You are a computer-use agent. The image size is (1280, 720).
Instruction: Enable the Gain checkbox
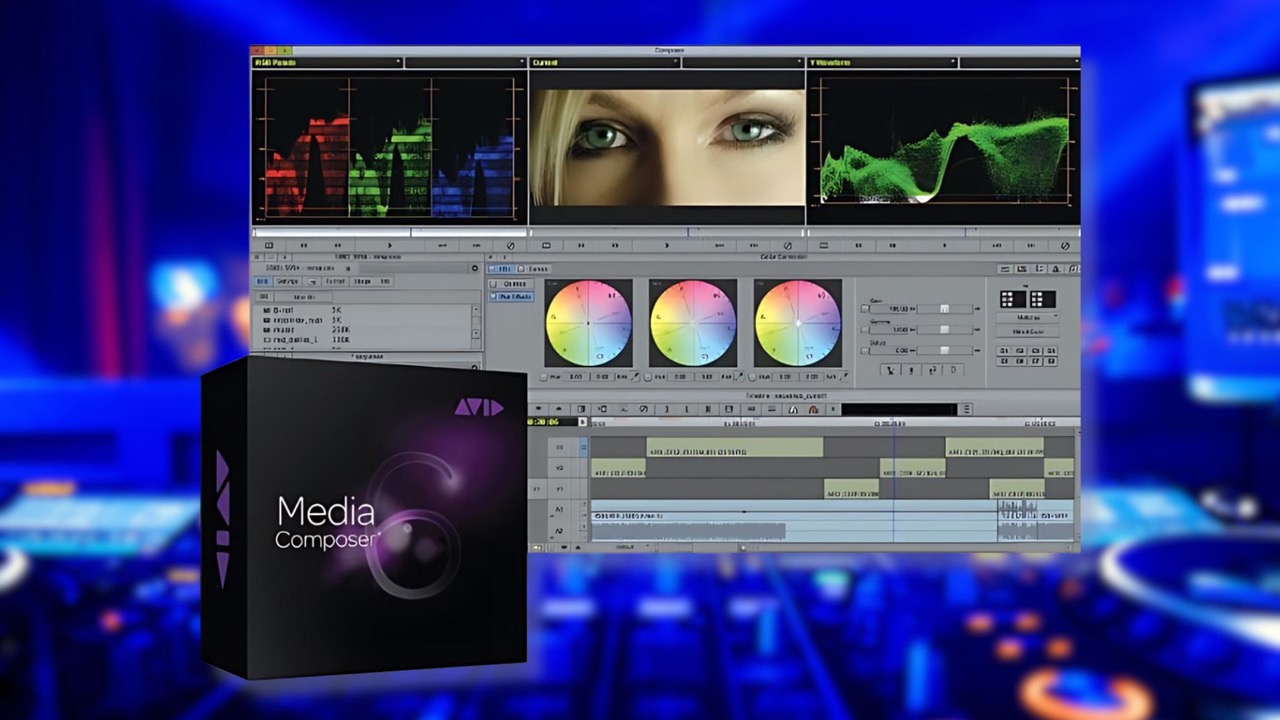click(x=865, y=309)
